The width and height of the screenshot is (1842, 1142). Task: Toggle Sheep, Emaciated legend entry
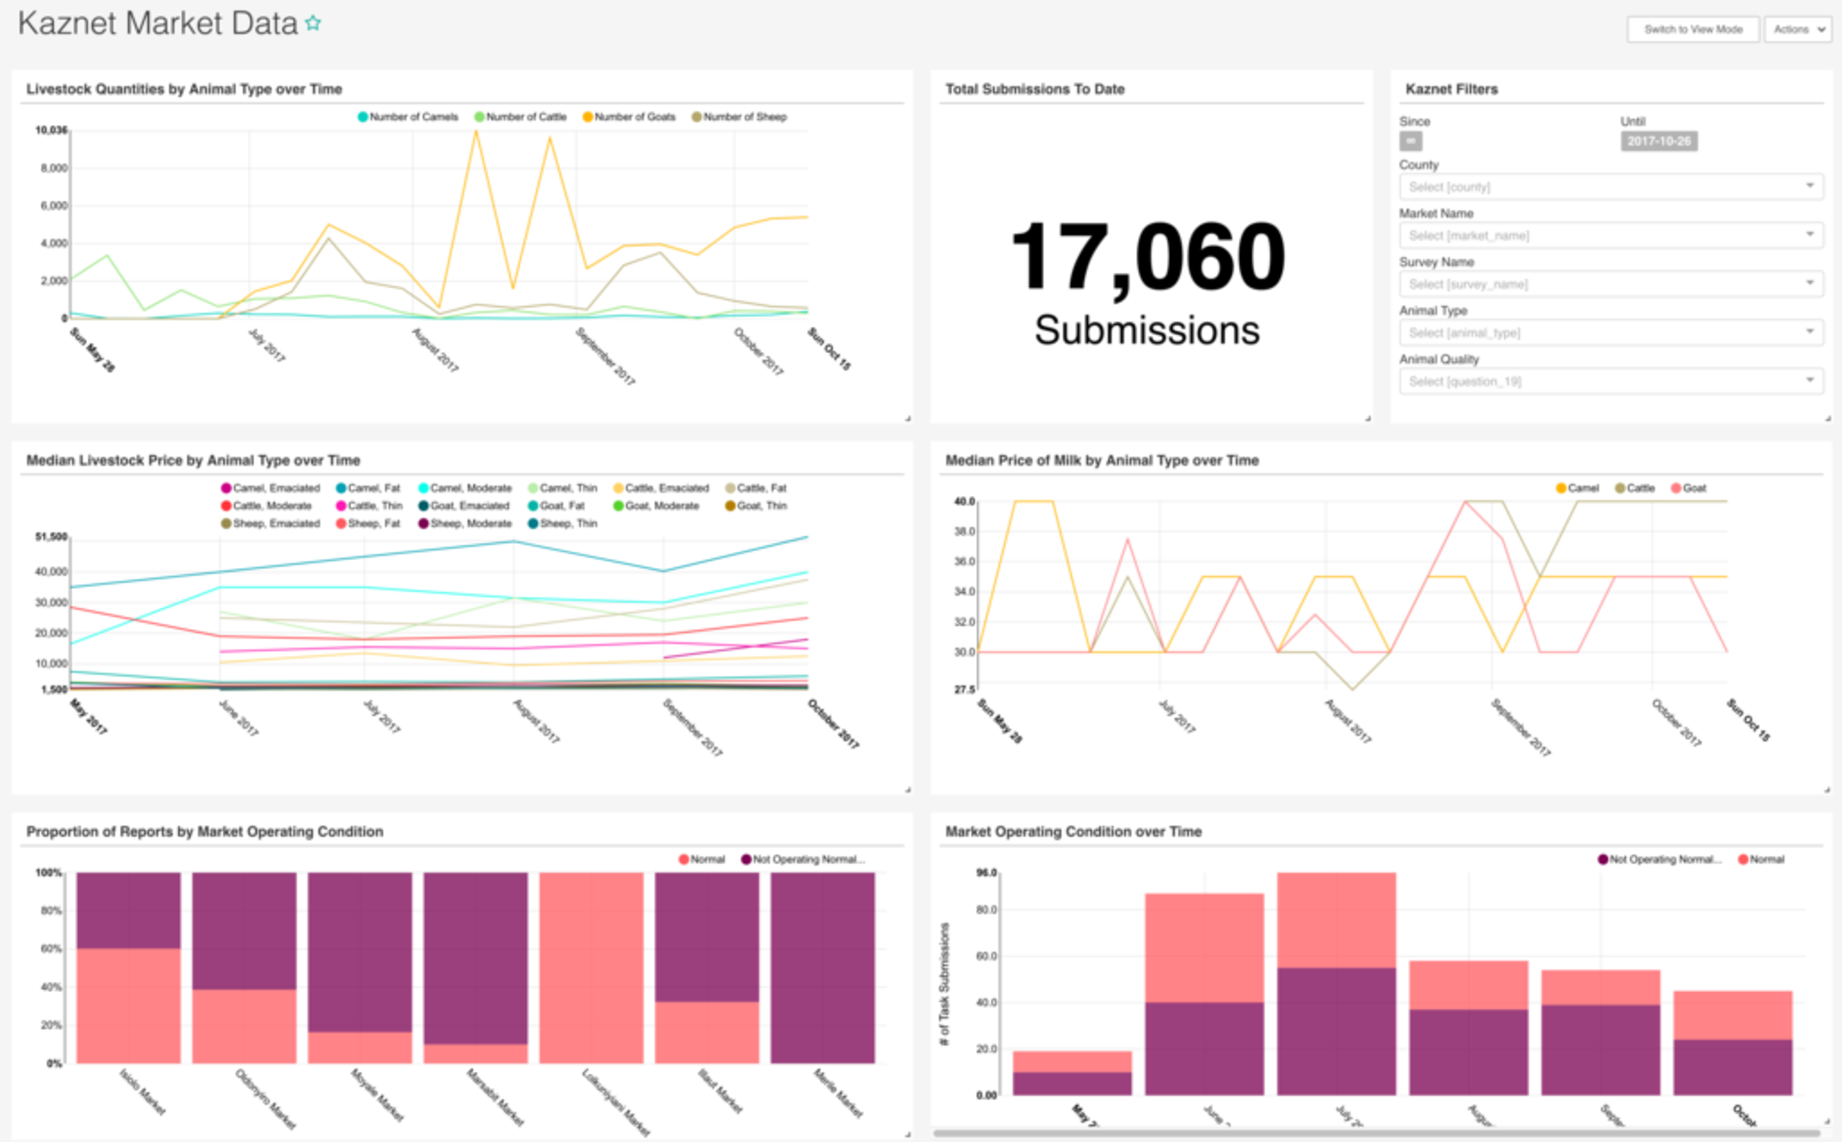(x=270, y=524)
